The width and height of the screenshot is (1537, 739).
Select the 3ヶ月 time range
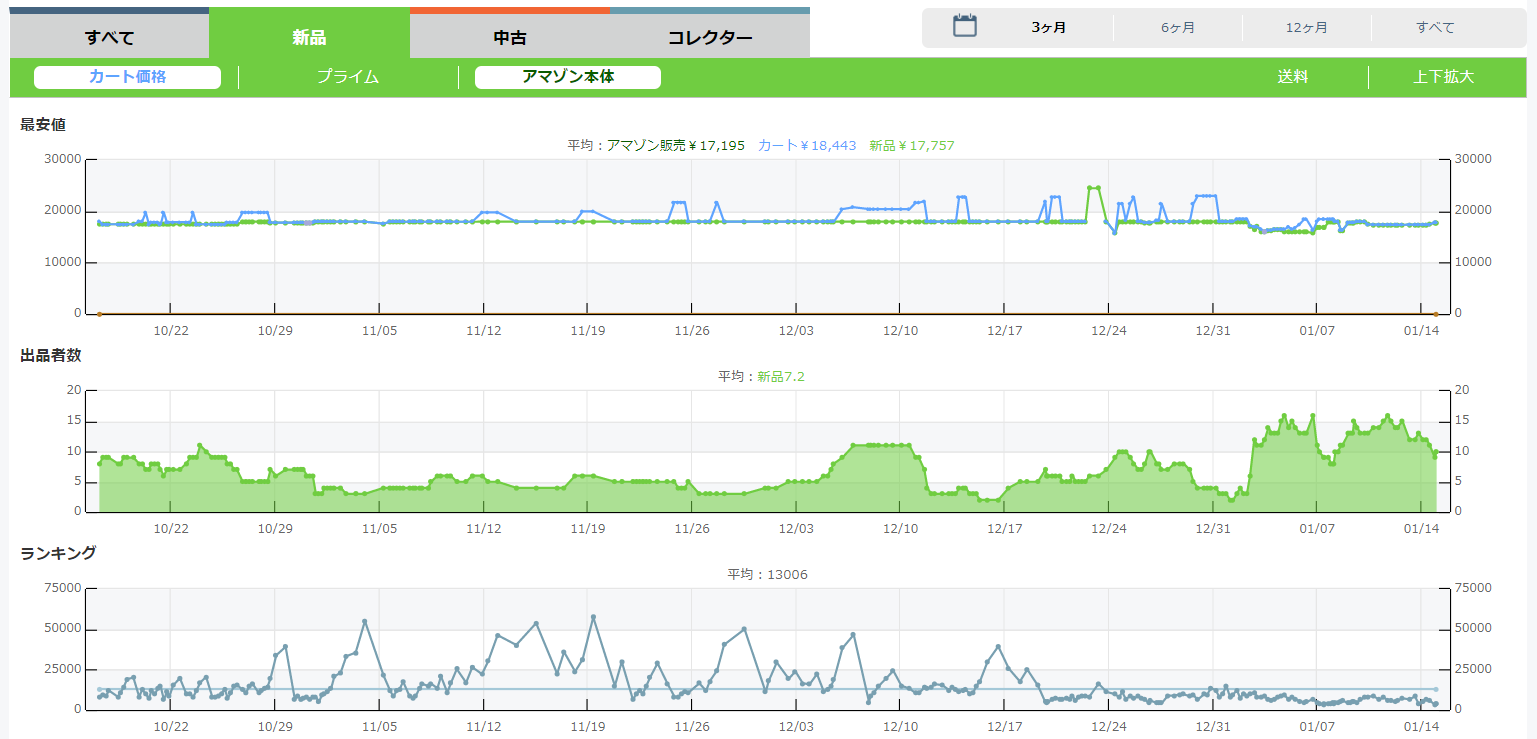[1049, 28]
